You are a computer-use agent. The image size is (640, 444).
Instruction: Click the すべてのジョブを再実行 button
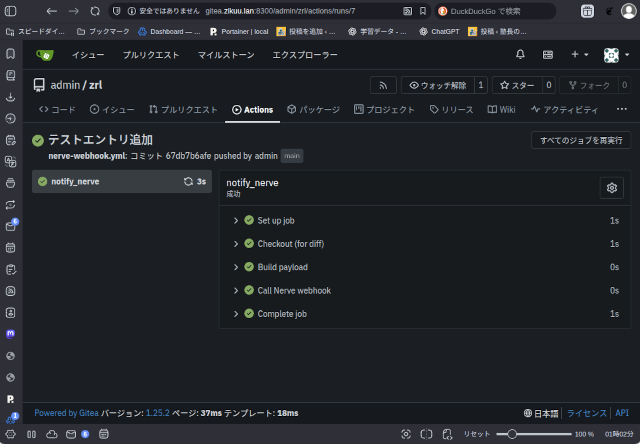(580, 141)
